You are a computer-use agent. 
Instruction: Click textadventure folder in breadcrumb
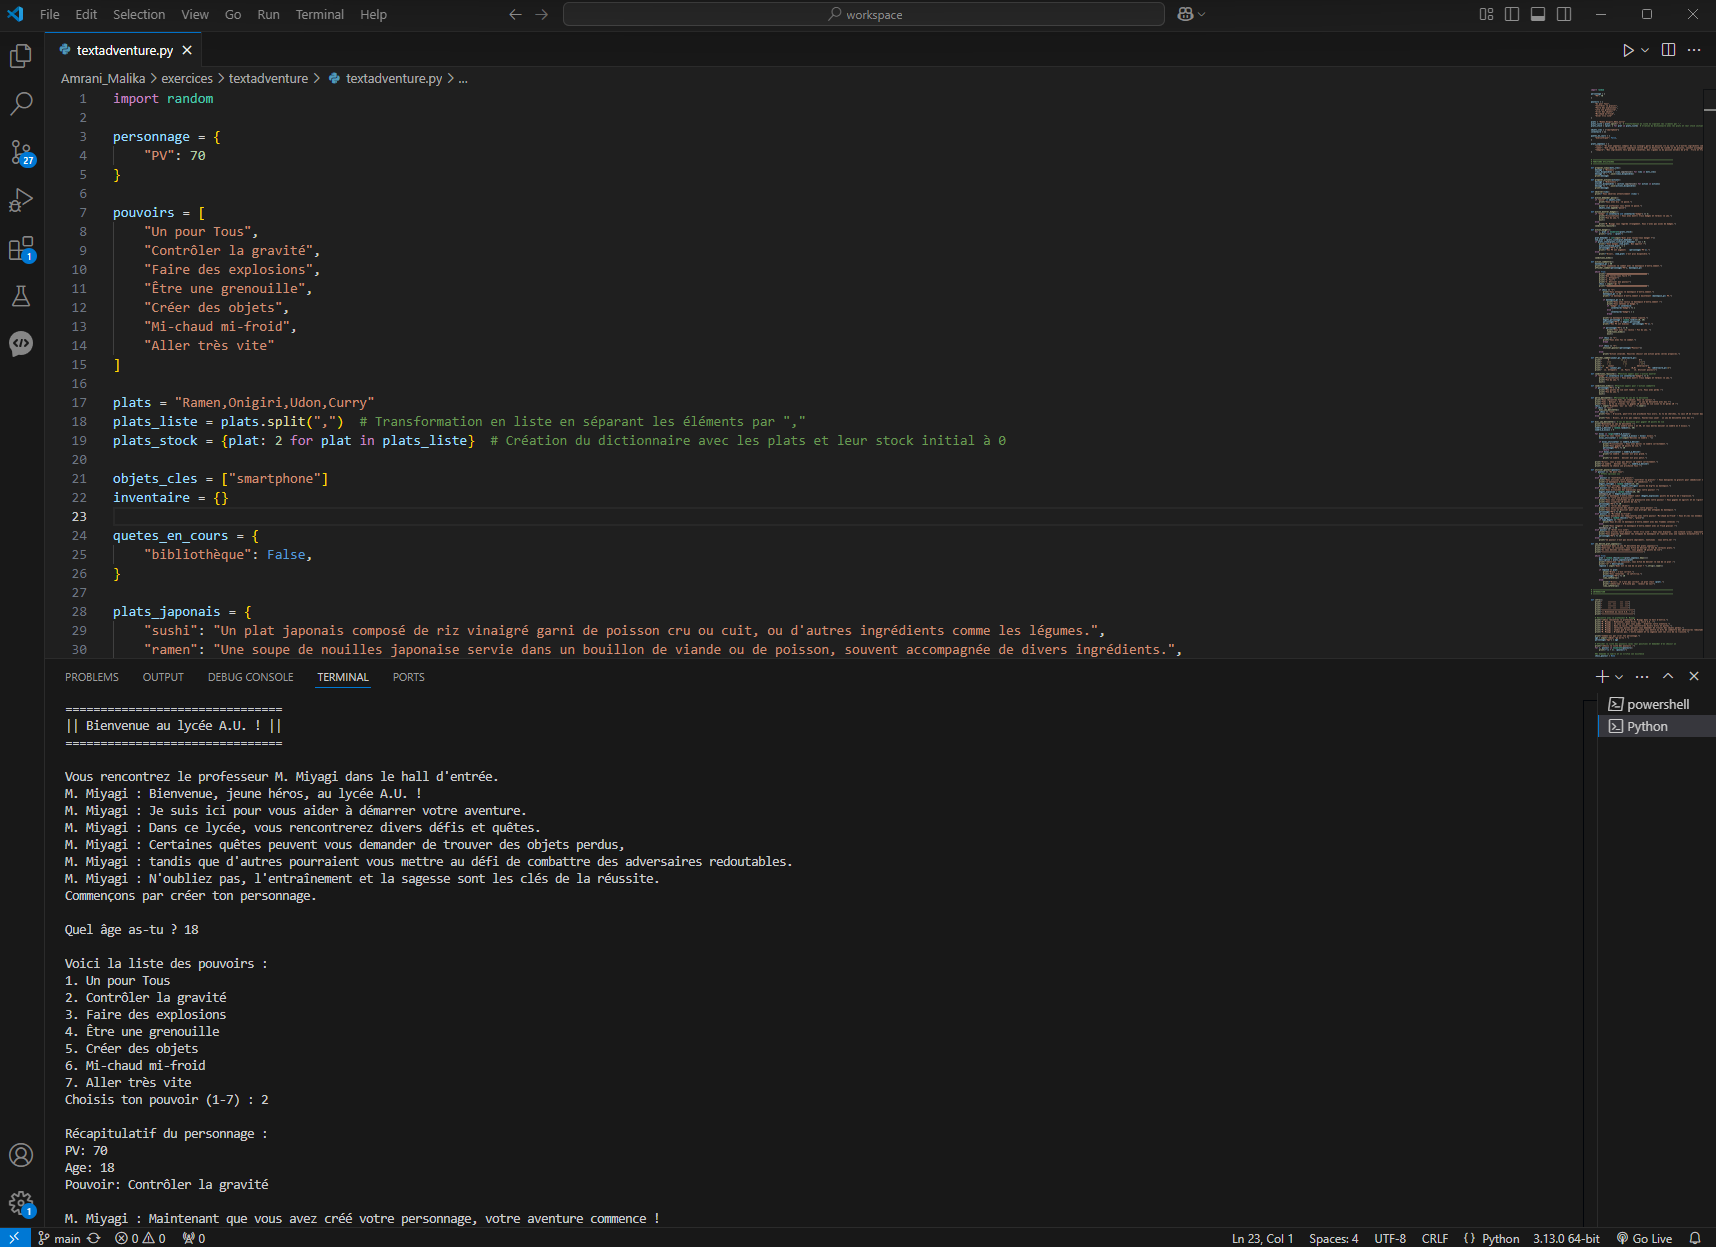[x=268, y=78]
